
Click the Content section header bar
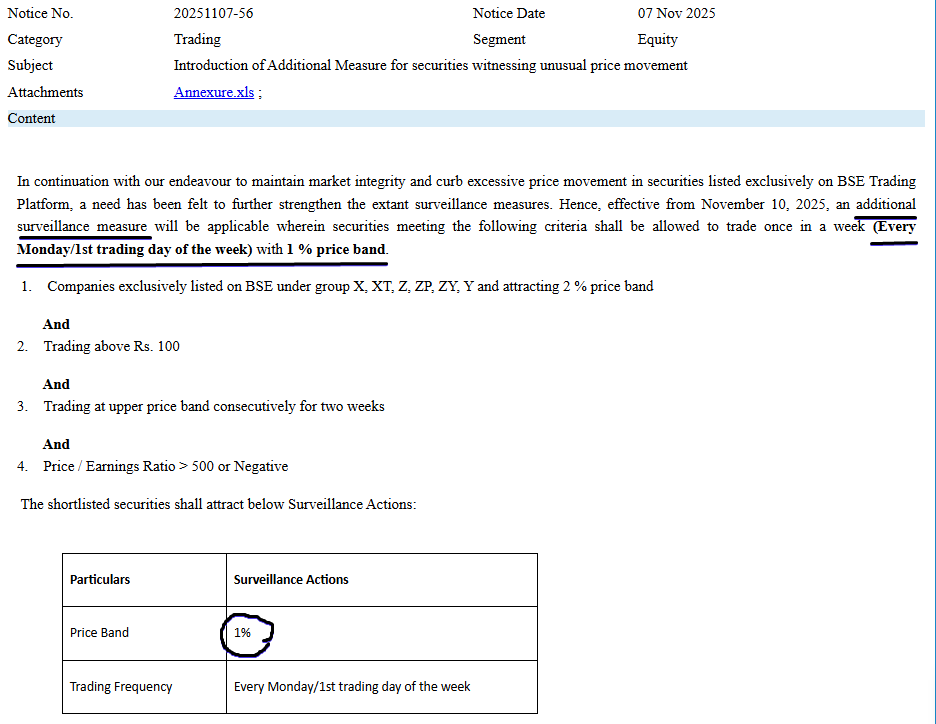pyautogui.click(x=466, y=118)
